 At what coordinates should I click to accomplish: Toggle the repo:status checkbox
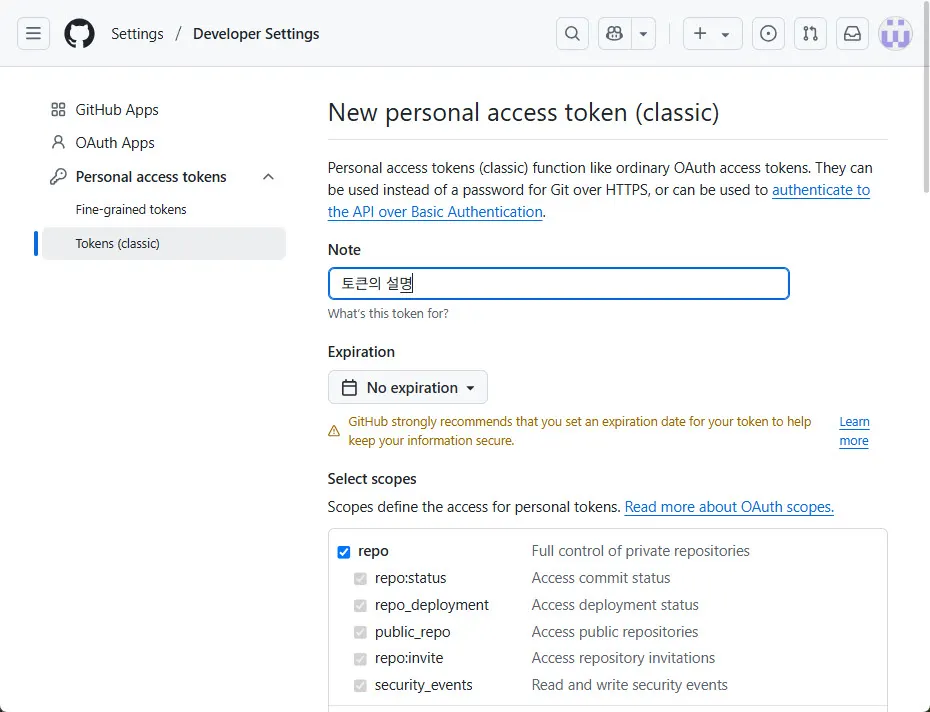(360, 578)
